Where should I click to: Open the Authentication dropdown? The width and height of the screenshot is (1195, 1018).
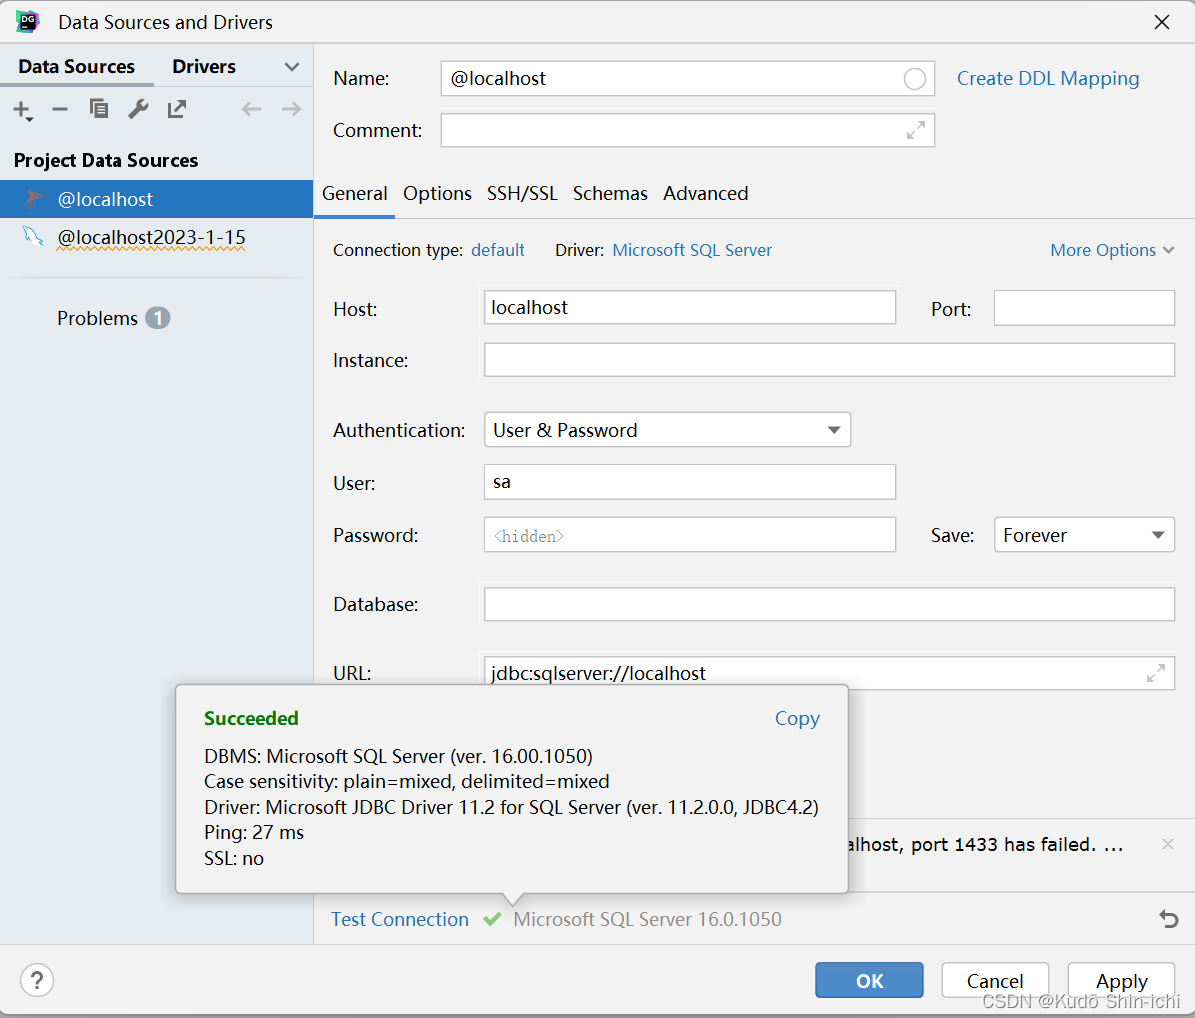(x=667, y=430)
